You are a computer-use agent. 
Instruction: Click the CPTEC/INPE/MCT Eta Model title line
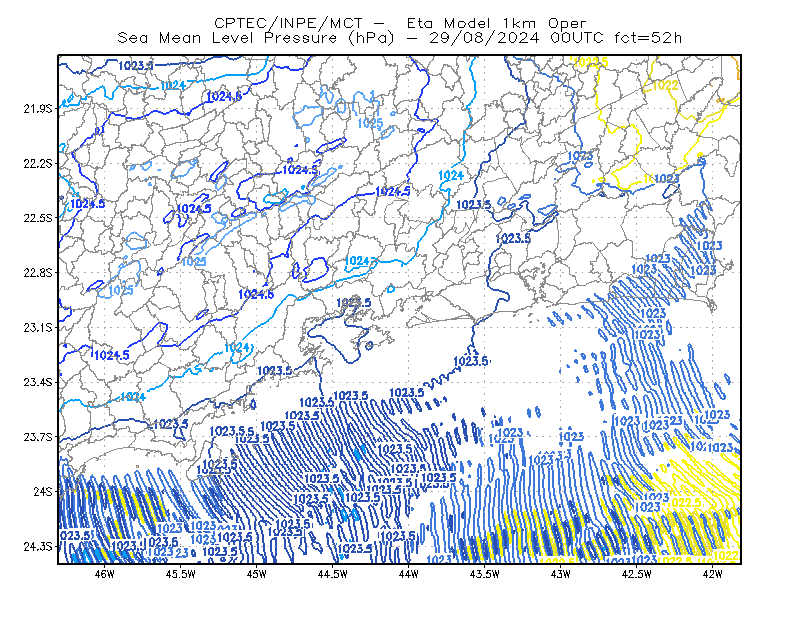pos(400,23)
